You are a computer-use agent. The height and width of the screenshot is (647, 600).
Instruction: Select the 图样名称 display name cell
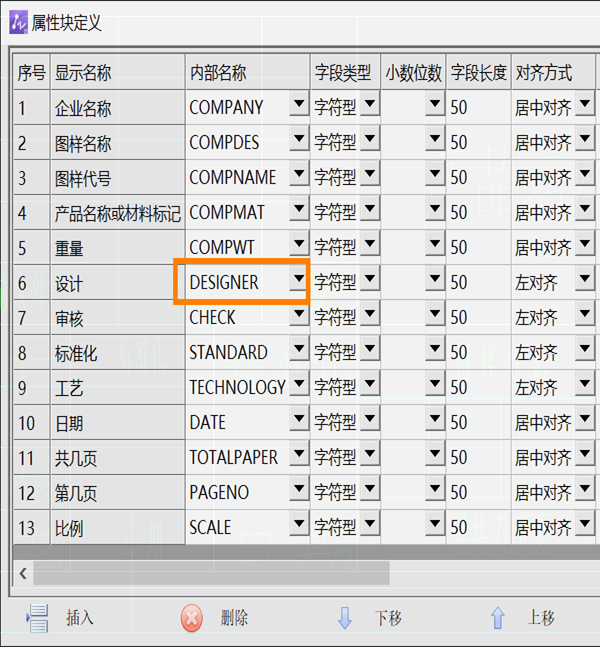pos(118,143)
